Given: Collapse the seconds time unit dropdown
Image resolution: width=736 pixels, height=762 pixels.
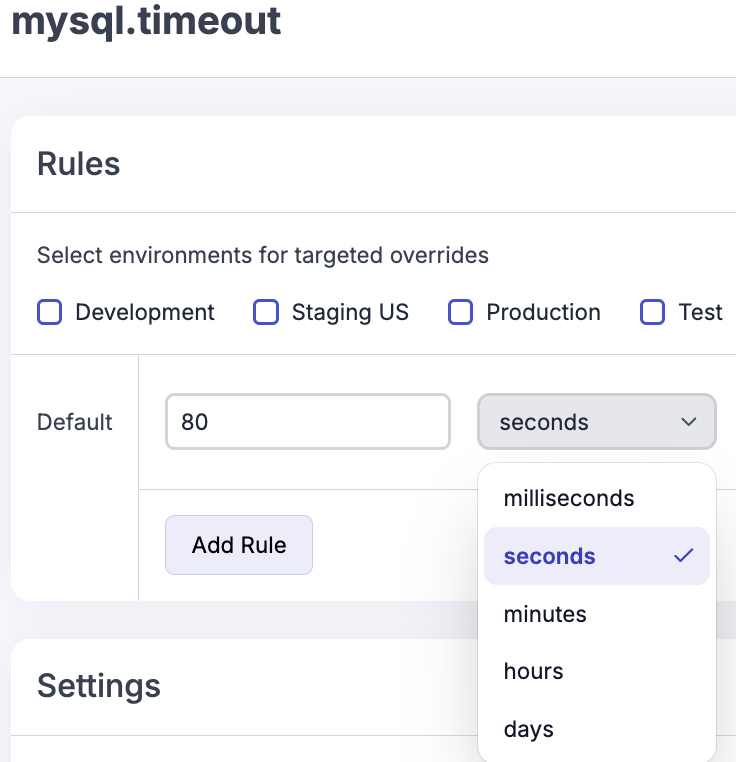Looking at the screenshot, I should pos(596,422).
